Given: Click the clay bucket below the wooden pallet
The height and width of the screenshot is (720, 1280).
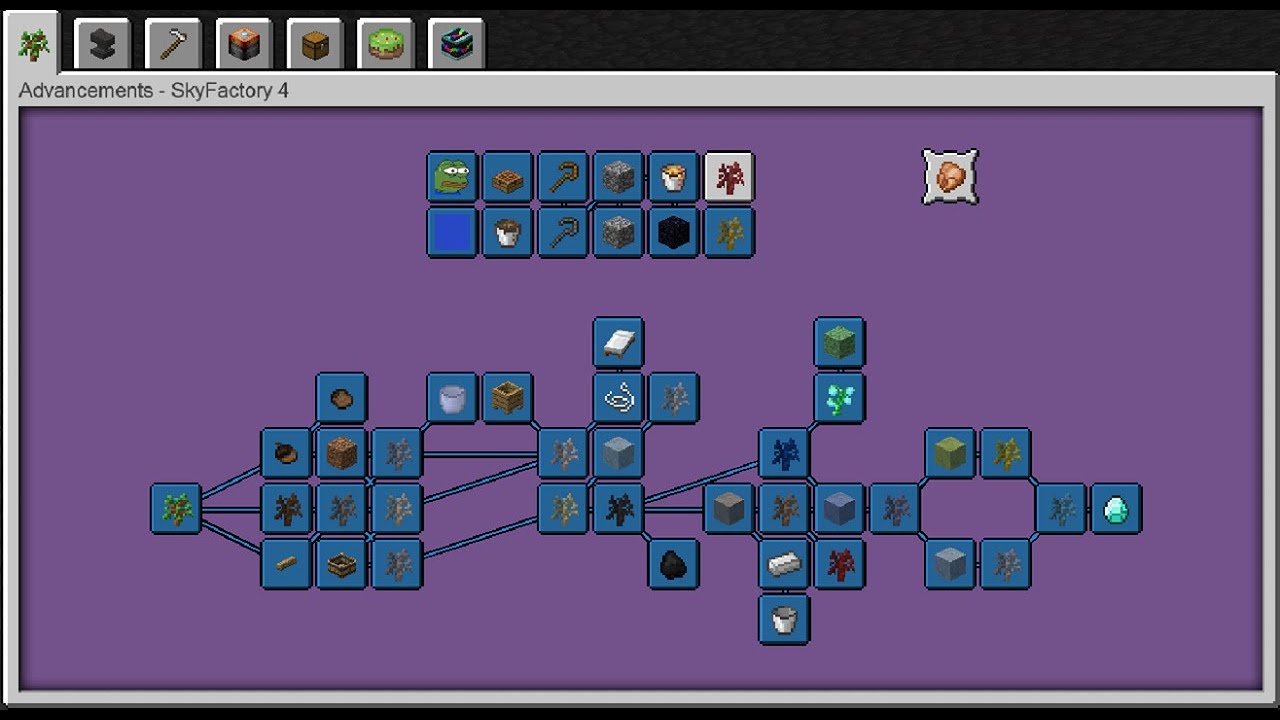Looking at the screenshot, I should (507, 232).
